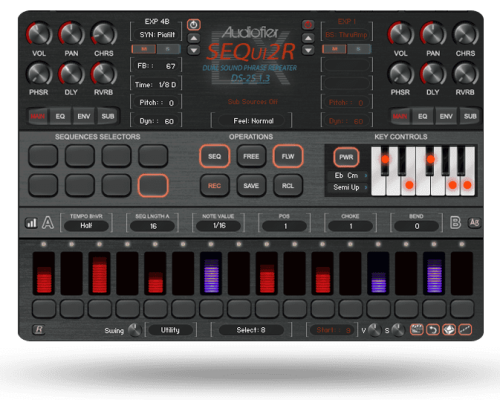Screen dimensions: 500x400
Task: Adjust the right DLY knob
Action: 433,74
